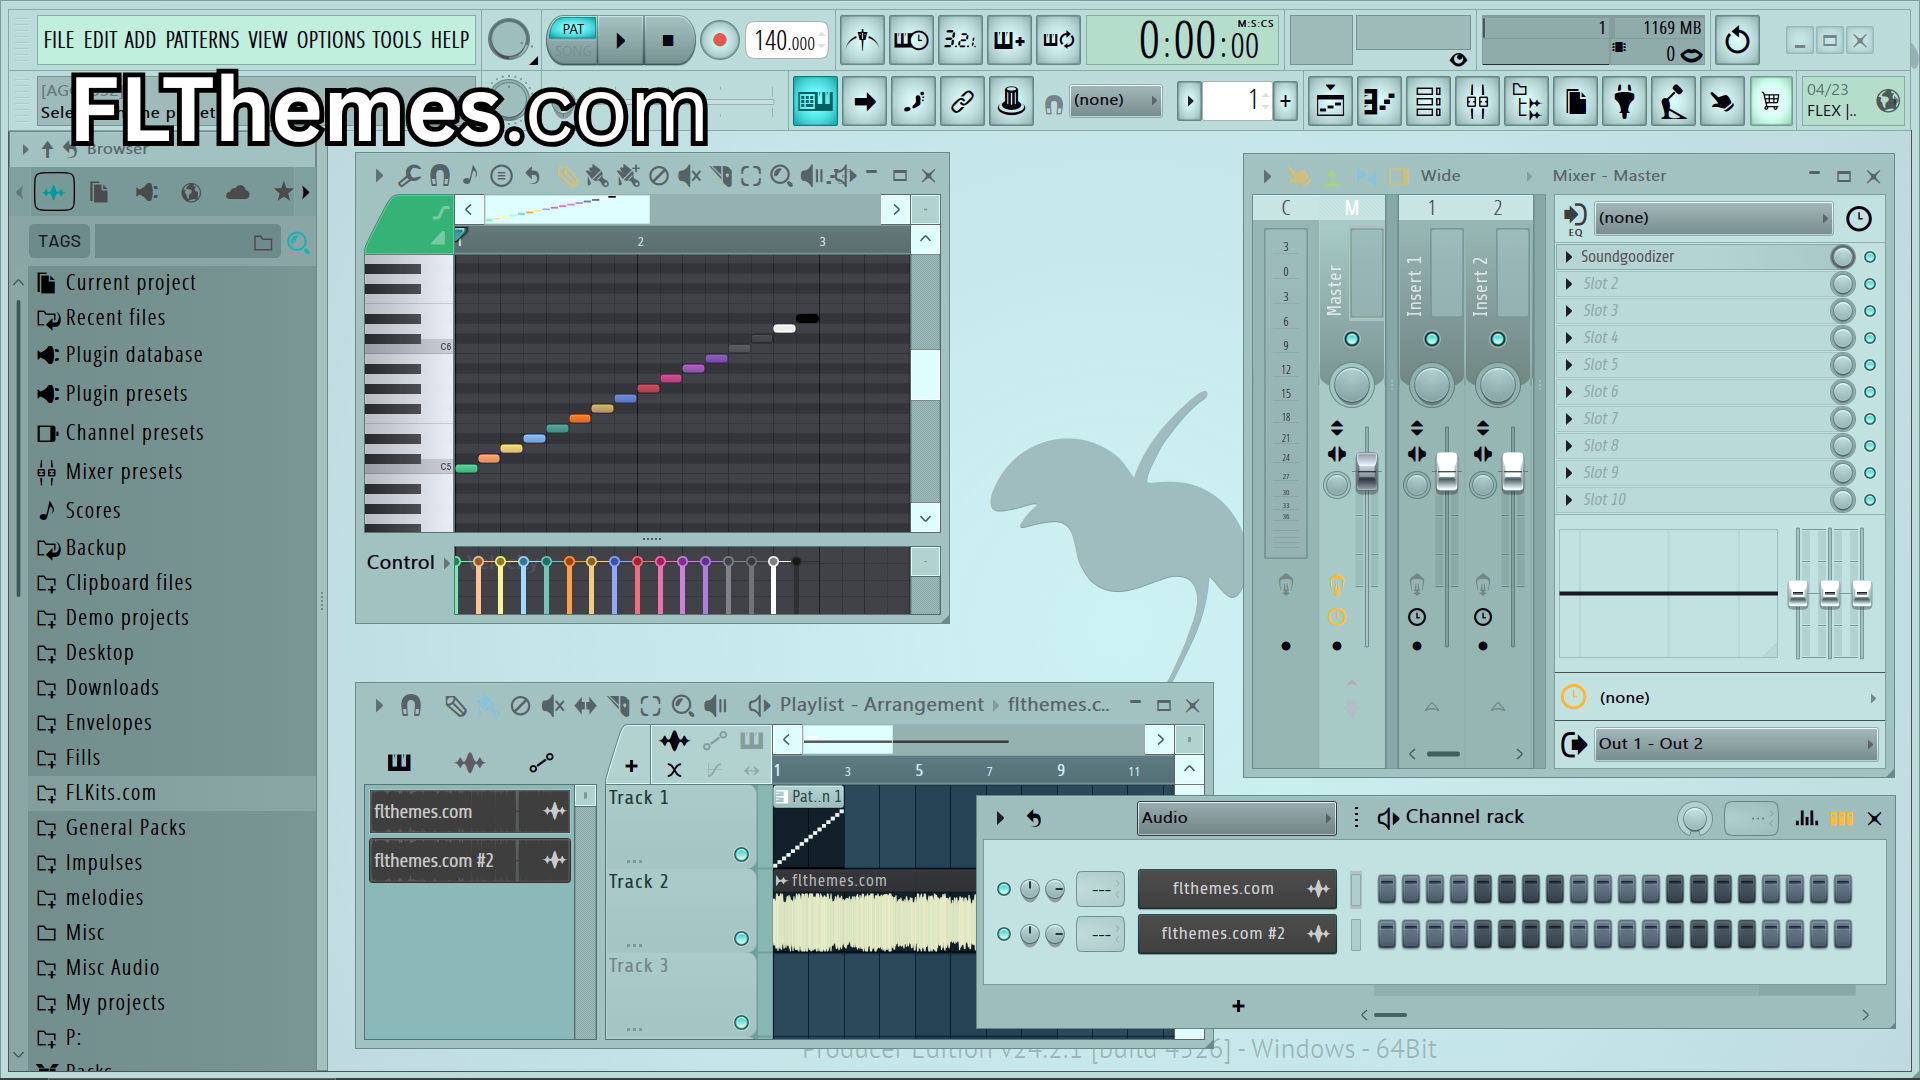The image size is (1920, 1080).
Task: Stop playback with the Stop button
Action: [668, 41]
